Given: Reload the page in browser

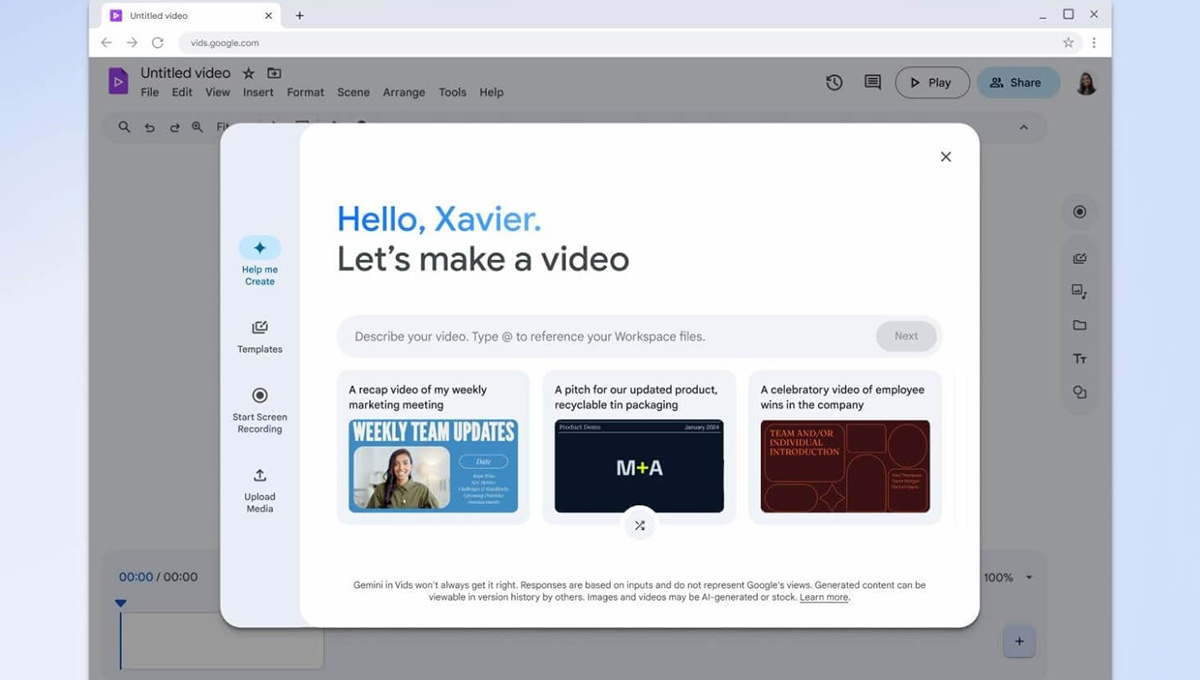Looking at the screenshot, I should (157, 43).
